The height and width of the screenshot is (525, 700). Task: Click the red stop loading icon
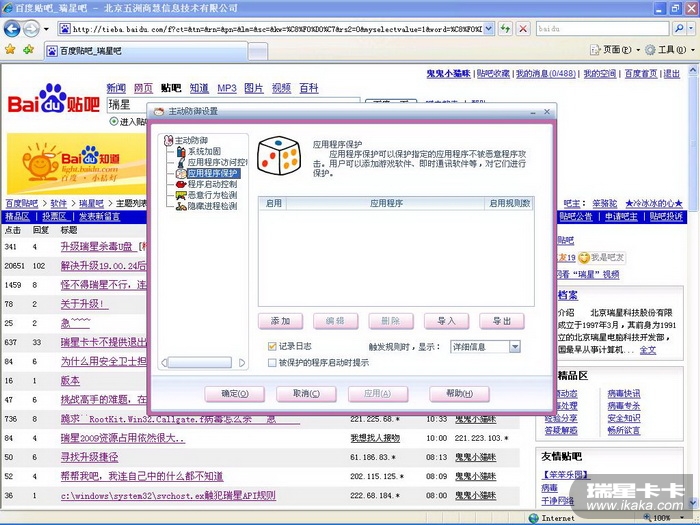coord(523,29)
